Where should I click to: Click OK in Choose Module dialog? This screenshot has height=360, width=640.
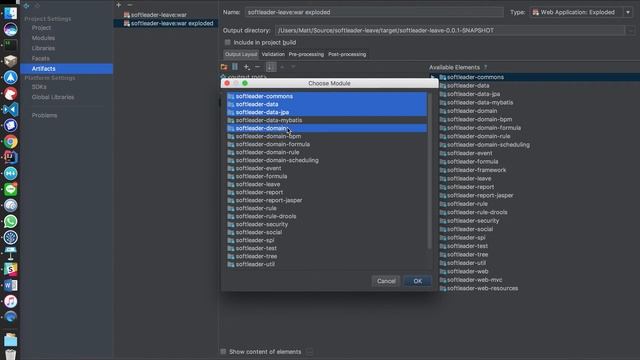pos(417,281)
